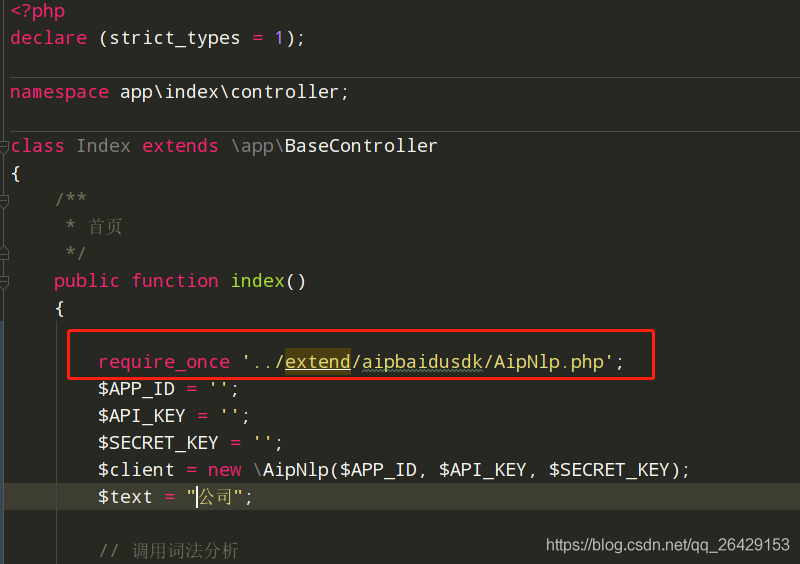Click AipNlp.php in the require path
800x564 pixels.
point(548,362)
